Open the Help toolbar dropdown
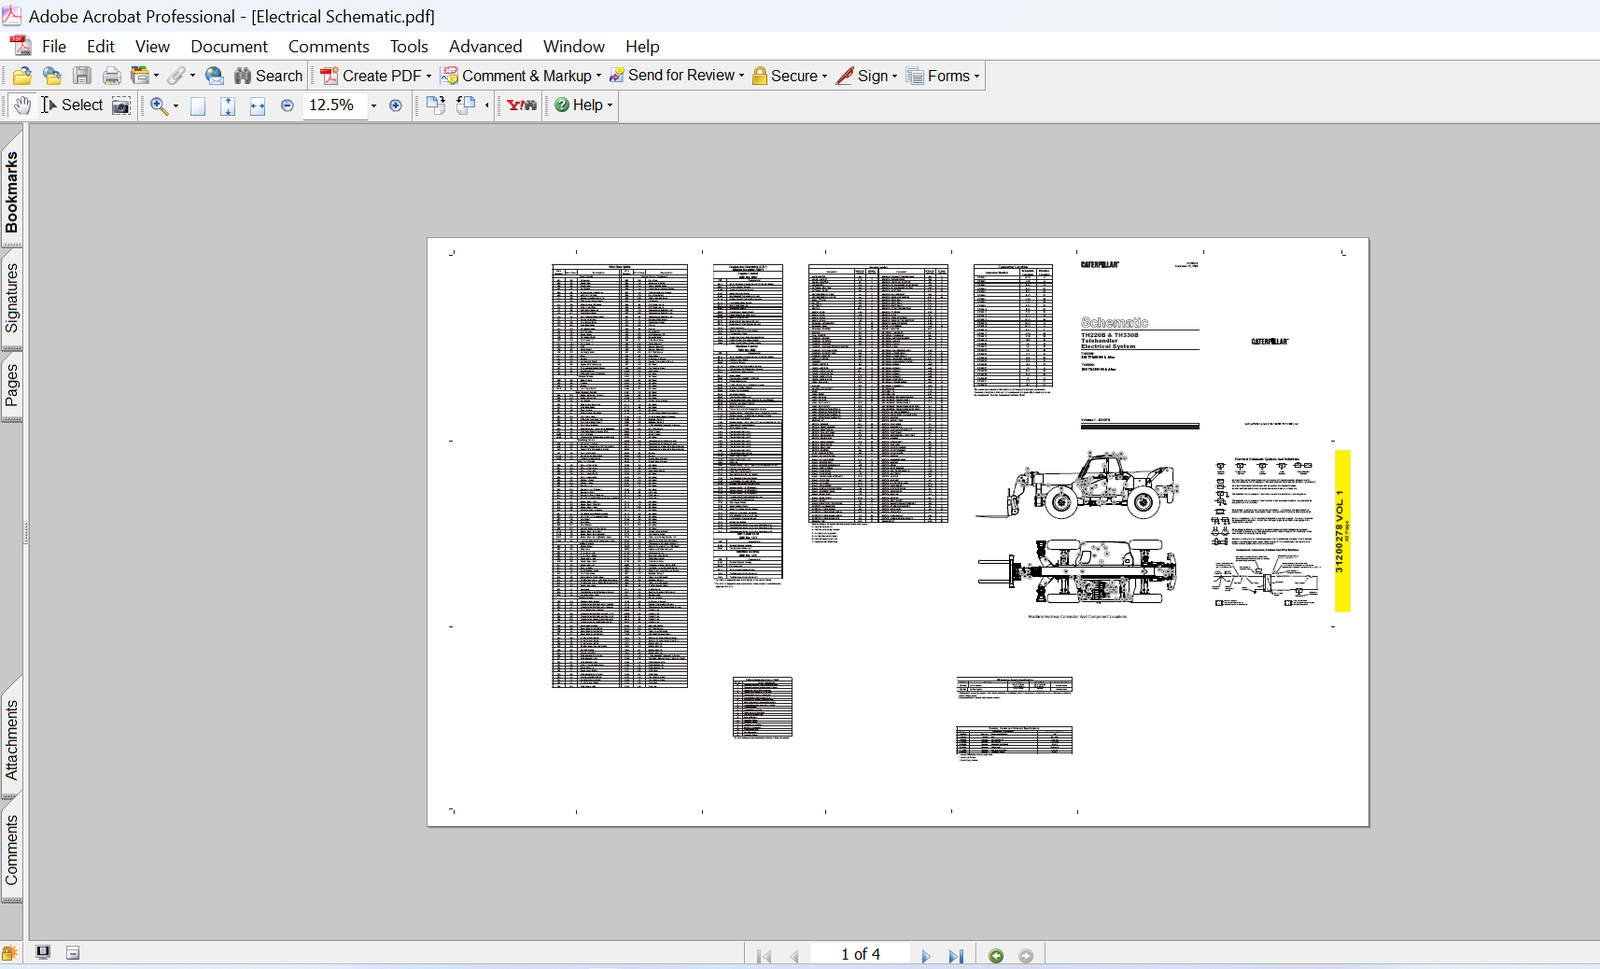This screenshot has width=1600, height=969. tap(583, 105)
